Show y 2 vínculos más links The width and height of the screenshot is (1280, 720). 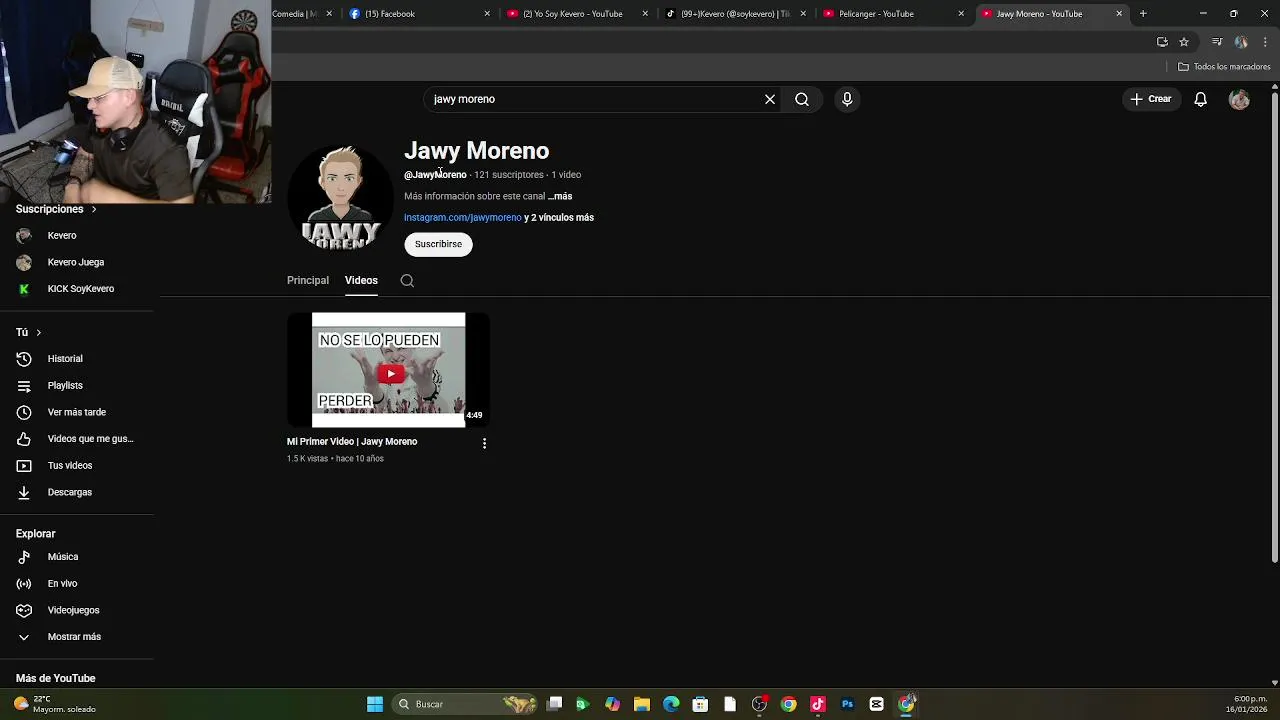point(559,218)
